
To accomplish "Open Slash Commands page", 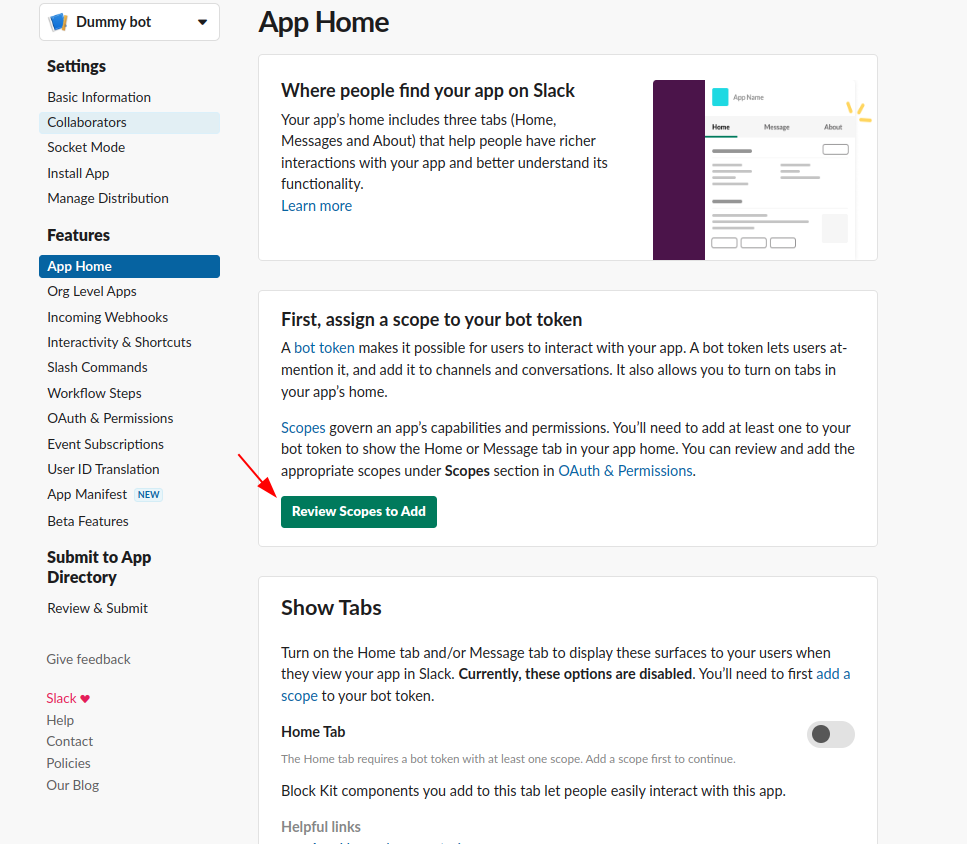I will click(97, 367).
